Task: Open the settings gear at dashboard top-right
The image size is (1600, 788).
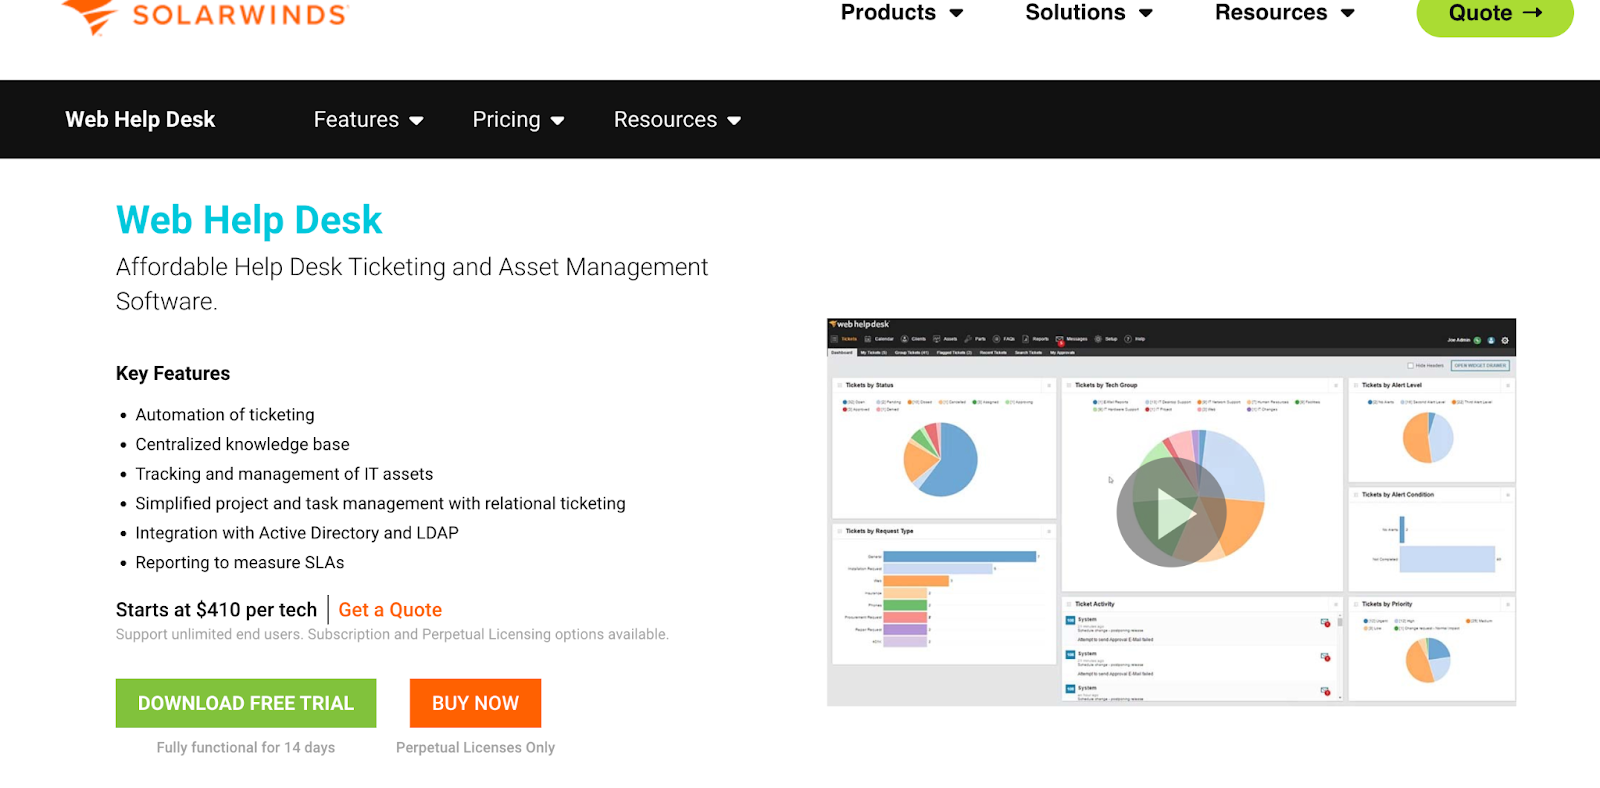Action: pos(1505,341)
